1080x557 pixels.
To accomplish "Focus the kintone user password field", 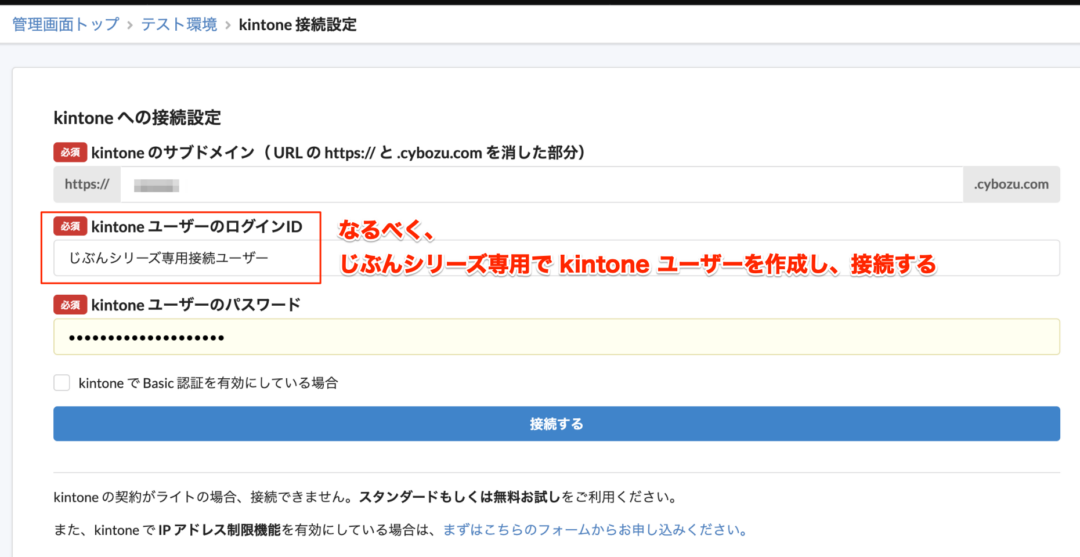I will pyautogui.click(x=556, y=337).
